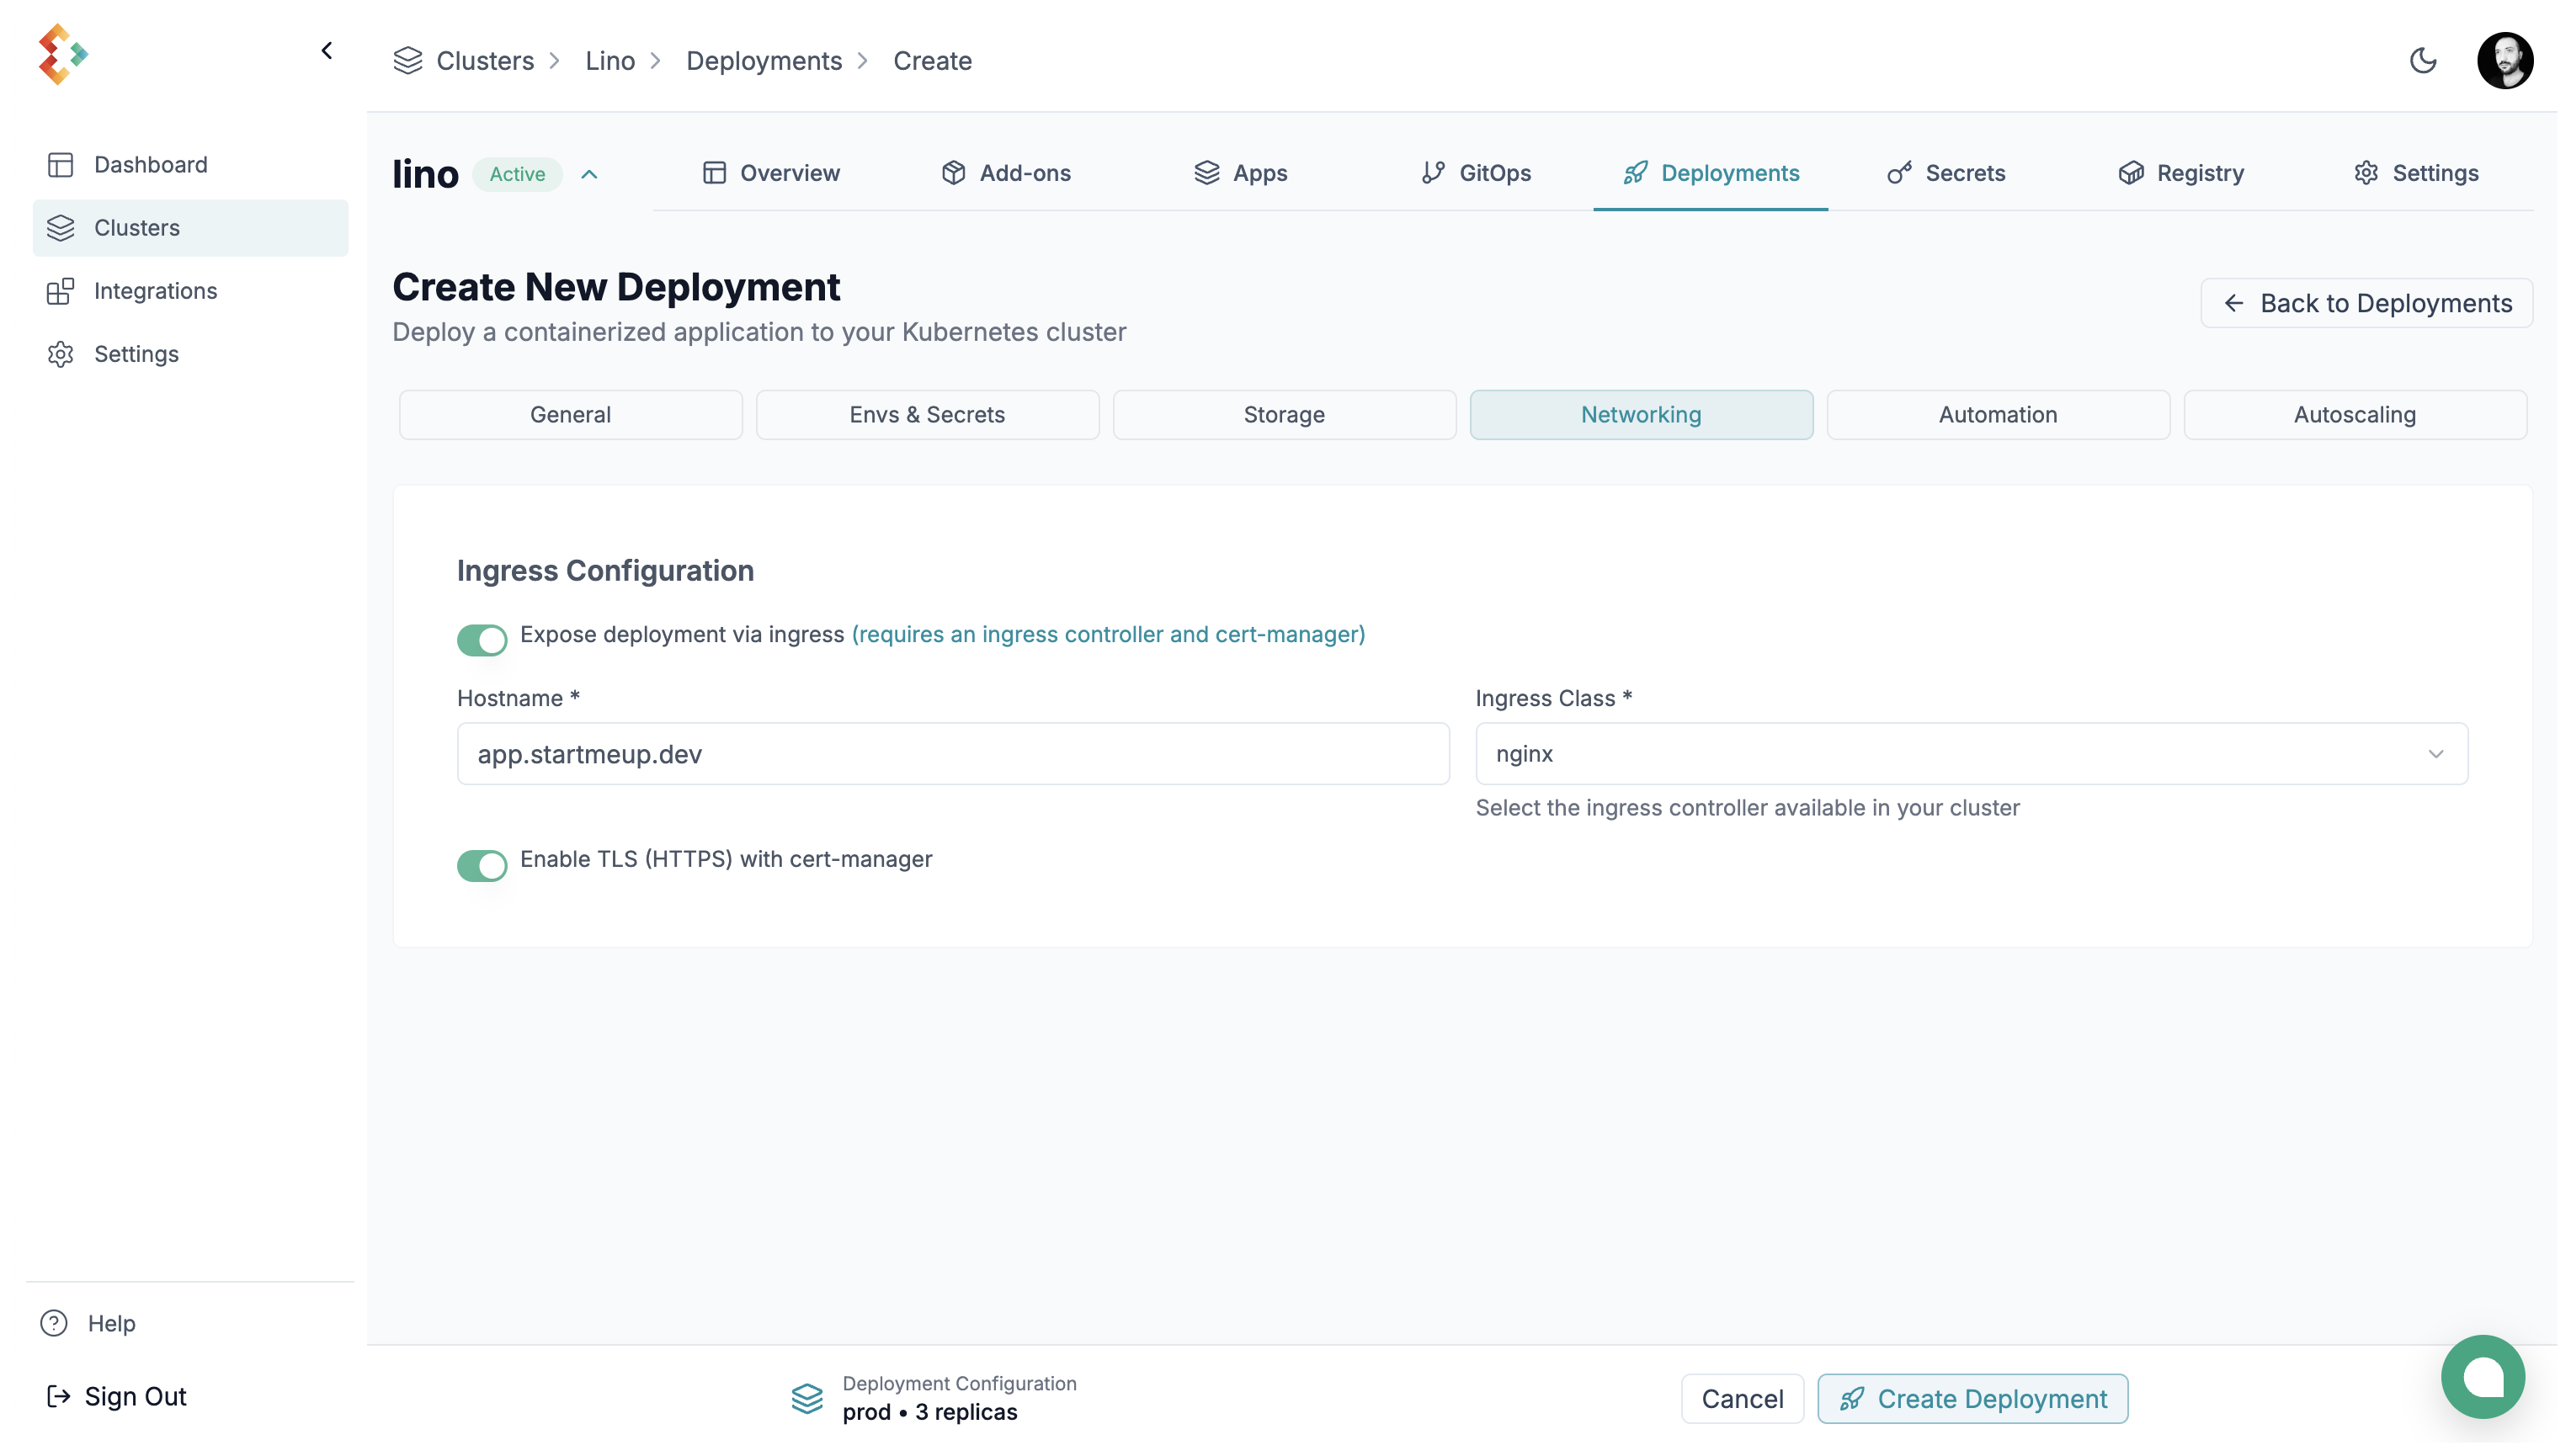2571x1456 pixels.
Task: Click the Integrations sidebar icon
Action: click(60, 291)
